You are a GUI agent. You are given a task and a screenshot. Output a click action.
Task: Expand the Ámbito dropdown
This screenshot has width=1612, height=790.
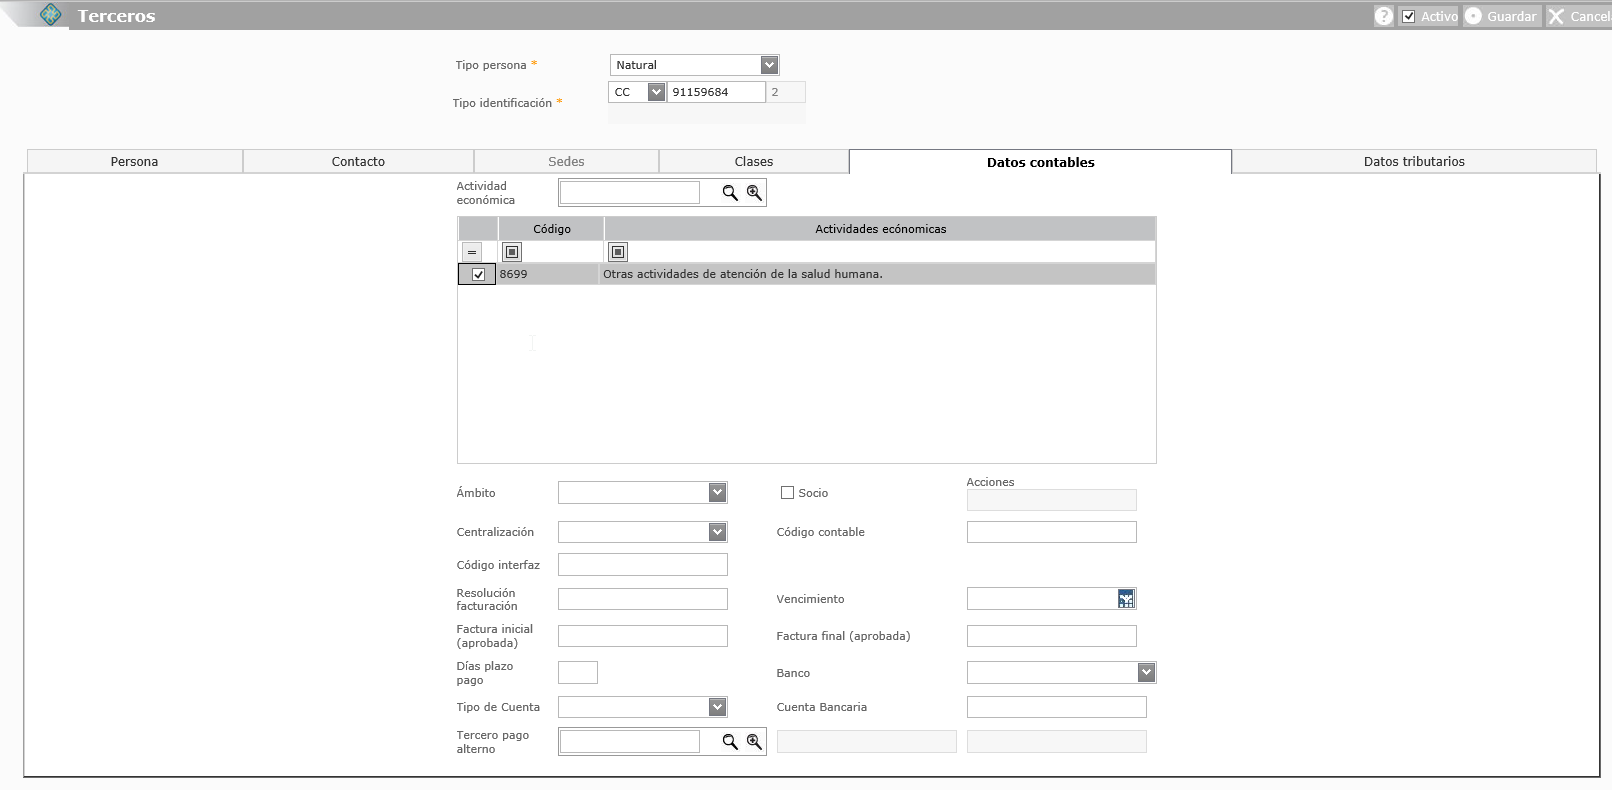pyautogui.click(x=717, y=493)
